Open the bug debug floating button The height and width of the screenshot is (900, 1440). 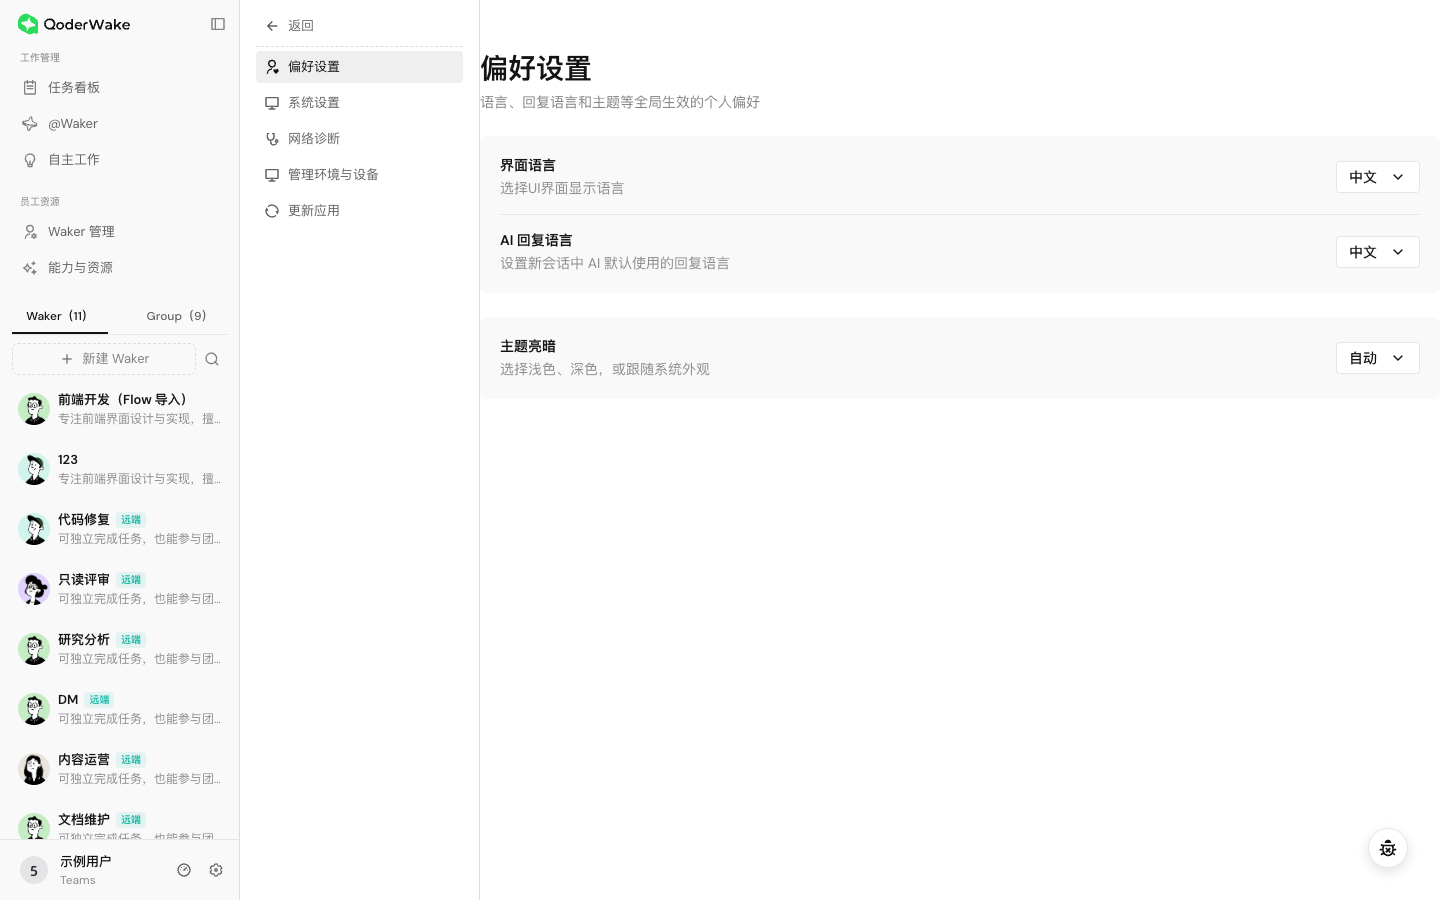coord(1388,848)
